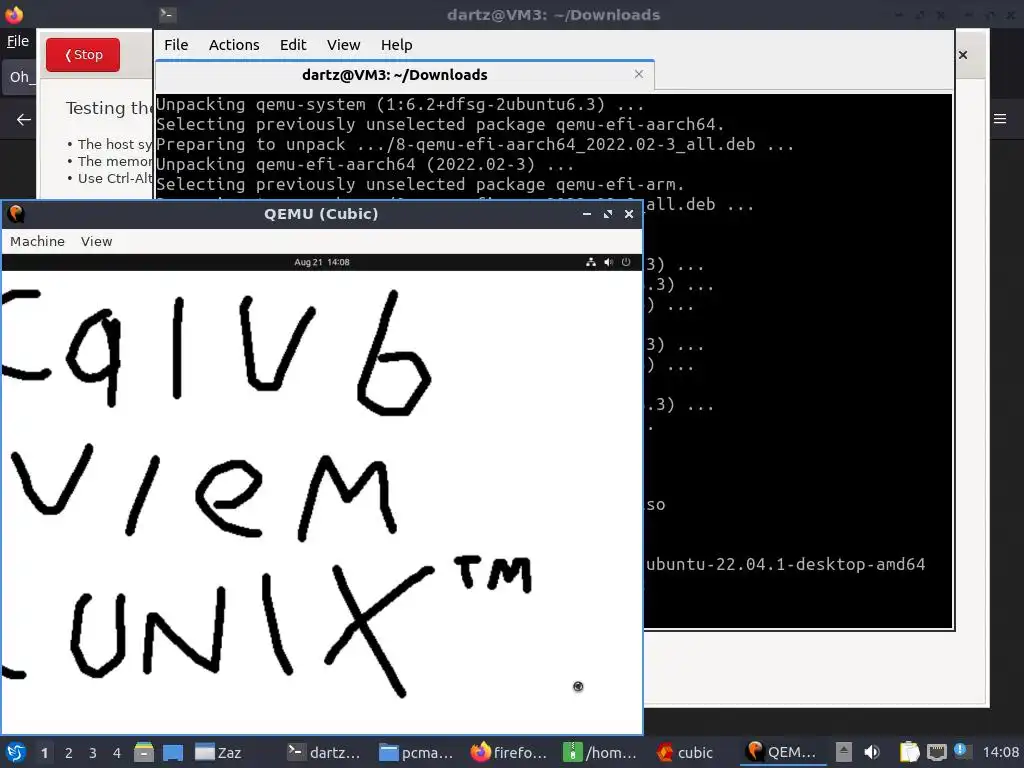Click the volume speaker tray icon

pyautogui.click(x=872, y=752)
